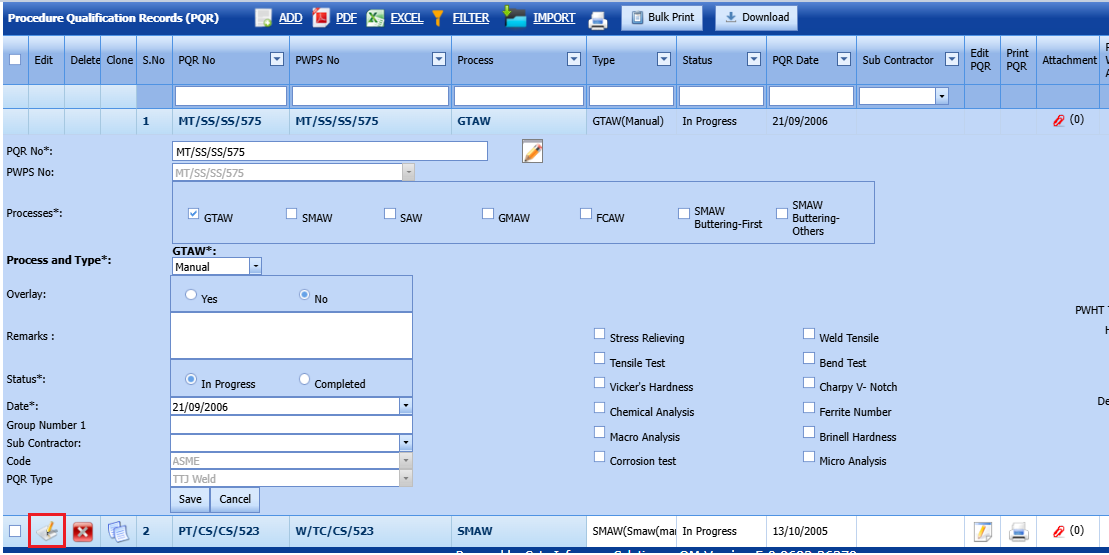Check the Charpy V- Notch checkbox
Screen dimensions: 1109x555
tap(809, 382)
